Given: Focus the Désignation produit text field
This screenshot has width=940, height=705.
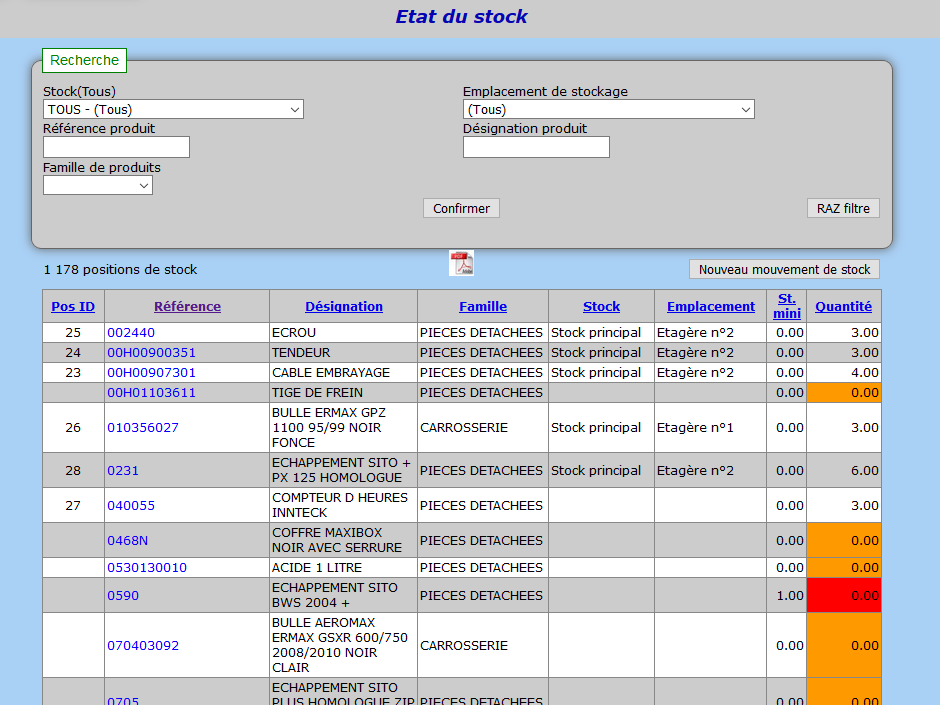Looking at the screenshot, I should tap(536, 148).
